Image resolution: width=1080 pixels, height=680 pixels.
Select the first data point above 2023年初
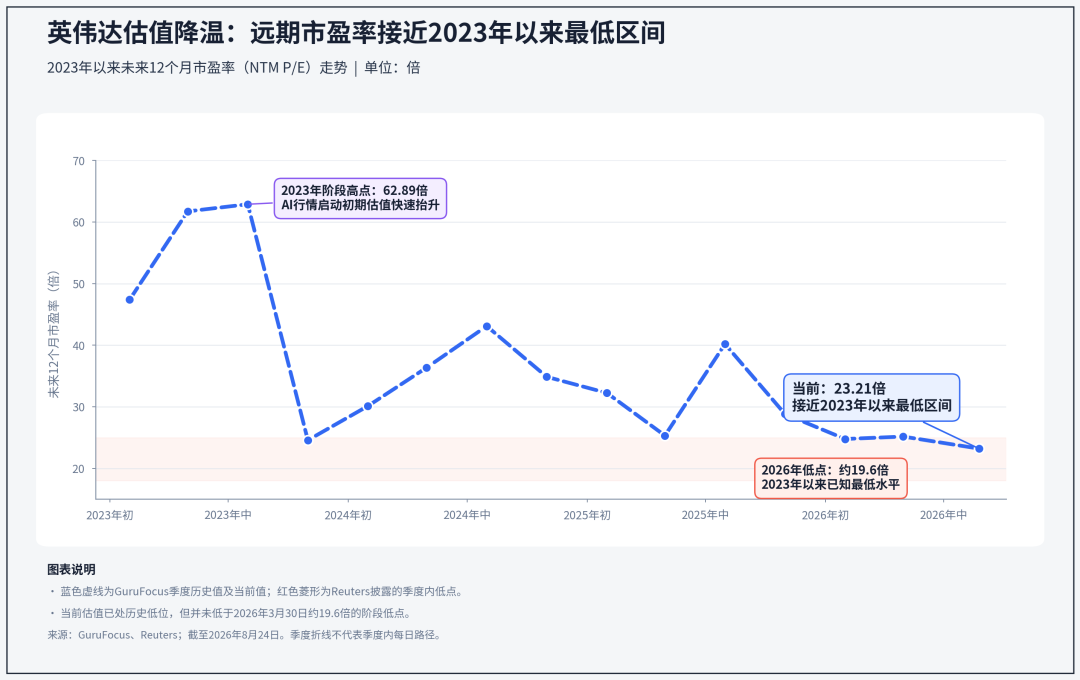click(129, 300)
